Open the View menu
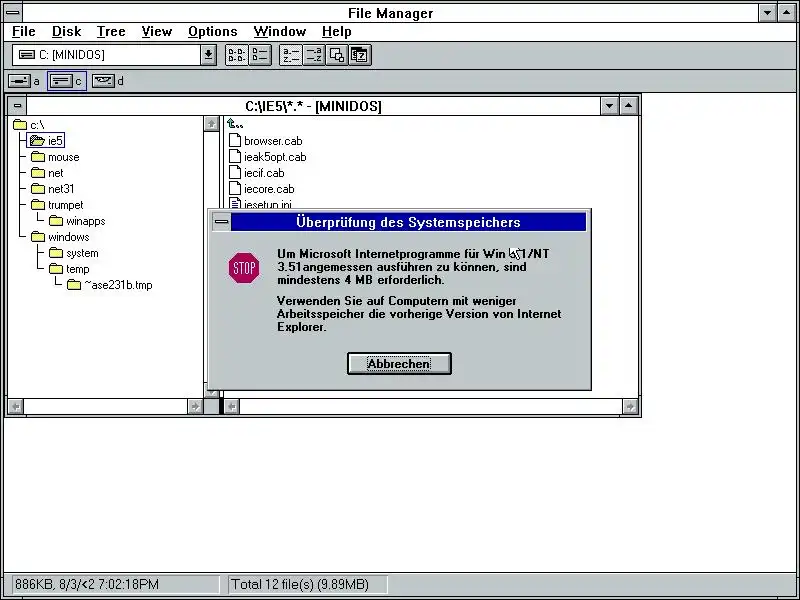800x600 pixels. (x=157, y=32)
